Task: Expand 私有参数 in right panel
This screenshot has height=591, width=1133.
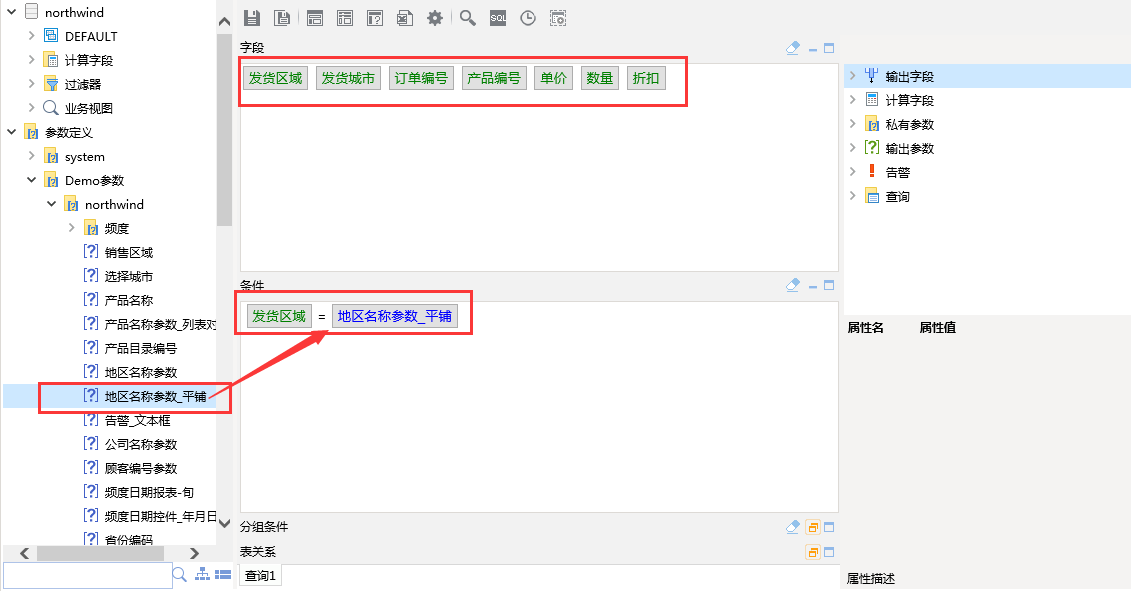Action: tap(853, 124)
